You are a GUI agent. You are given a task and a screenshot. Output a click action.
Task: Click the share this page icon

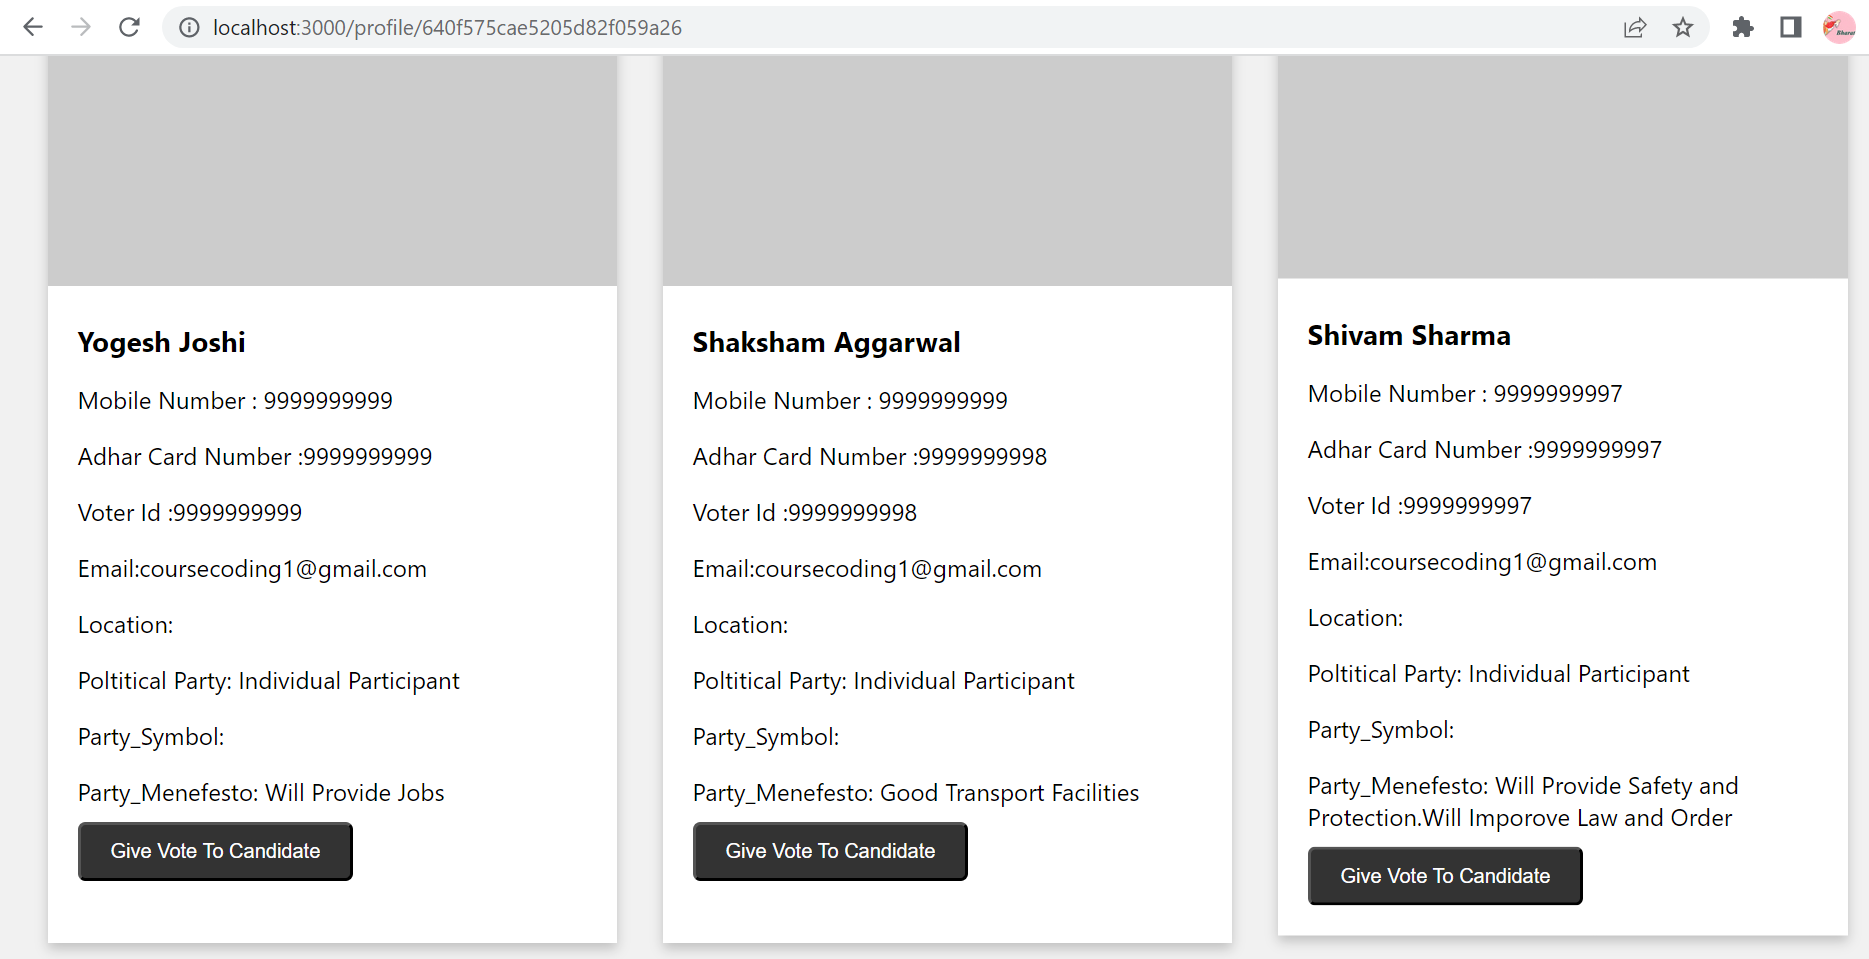click(1635, 27)
